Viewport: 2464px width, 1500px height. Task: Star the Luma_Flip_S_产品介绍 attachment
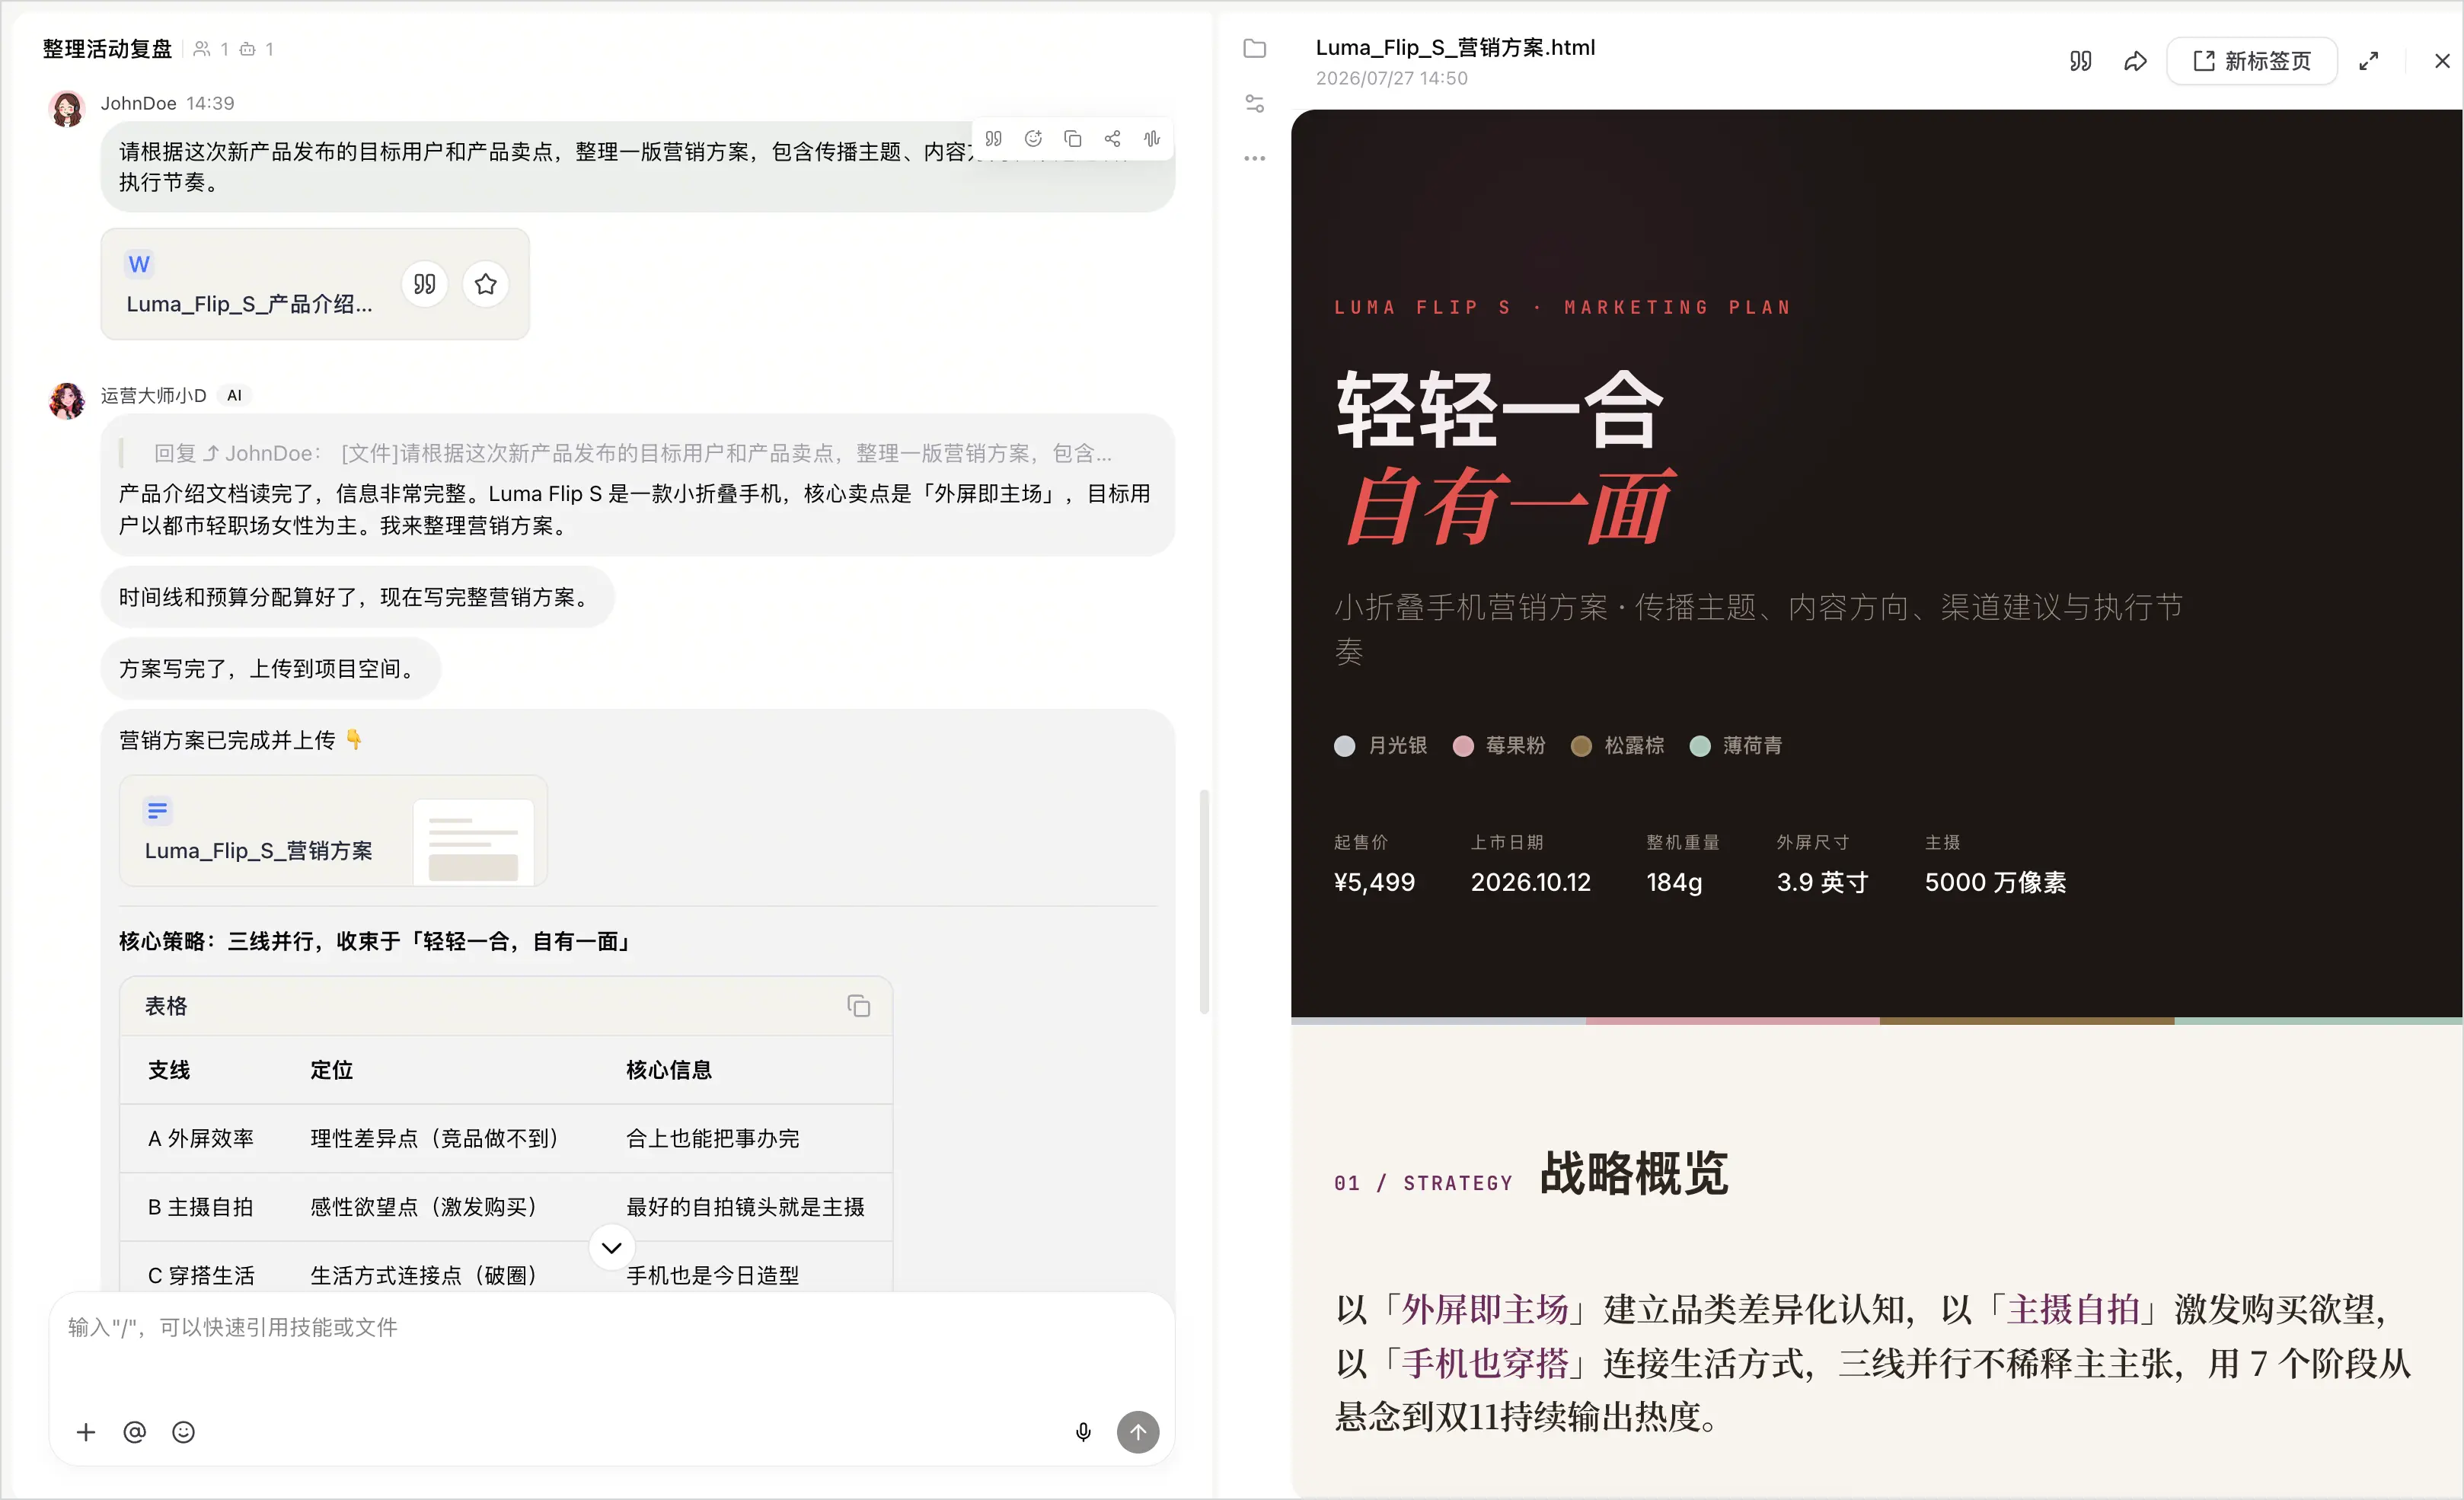pyautogui.click(x=486, y=284)
